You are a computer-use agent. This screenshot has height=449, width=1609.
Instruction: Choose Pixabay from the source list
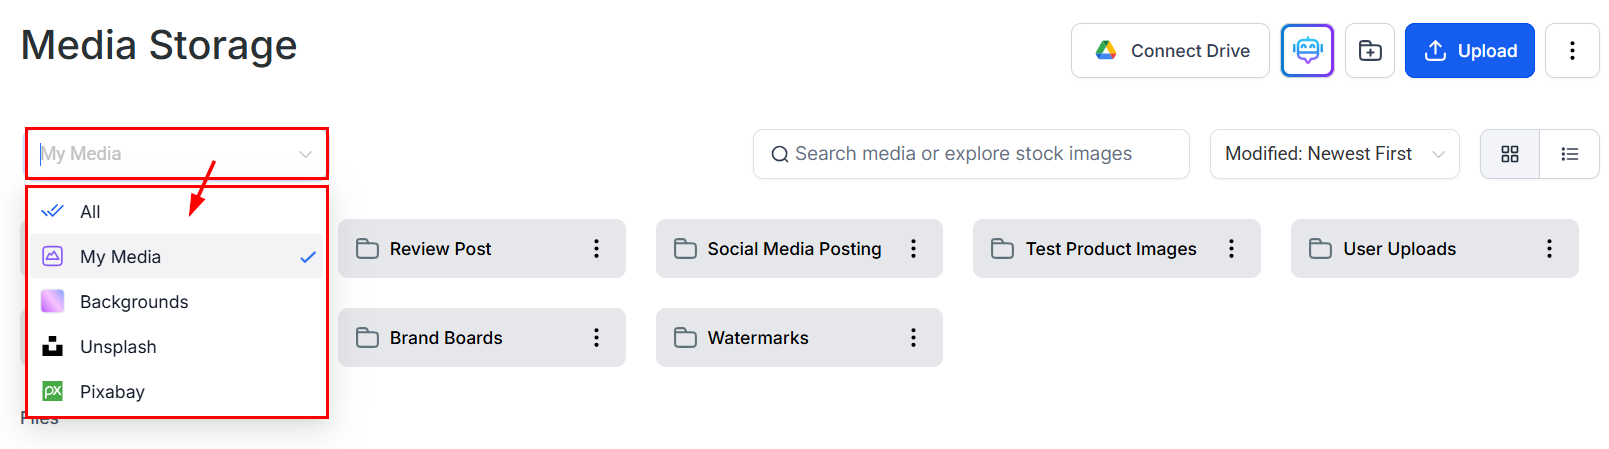click(112, 392)
